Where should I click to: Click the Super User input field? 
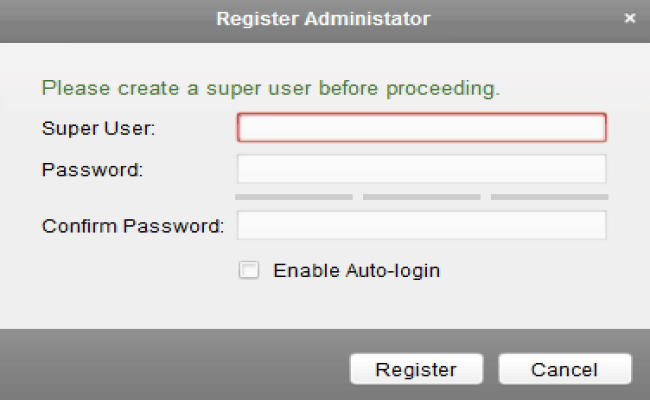421,128
